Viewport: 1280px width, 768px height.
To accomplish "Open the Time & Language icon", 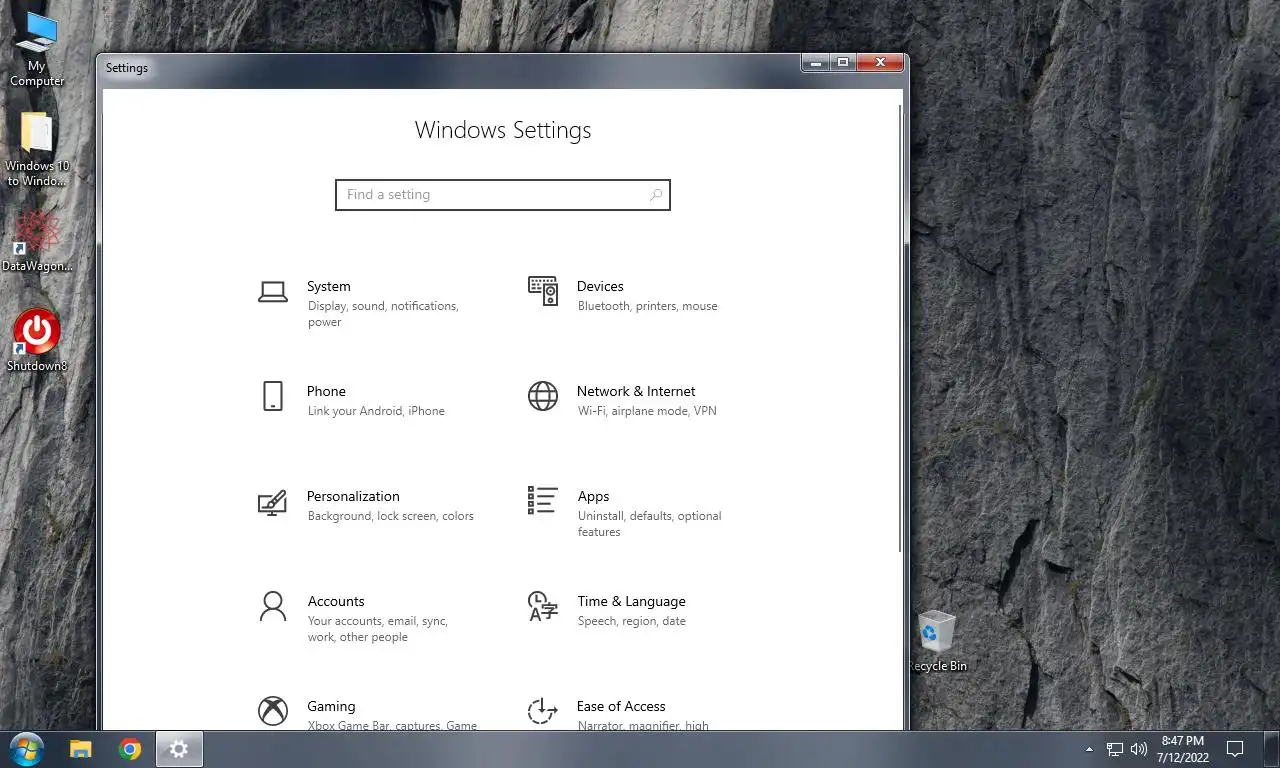I will click(x=543, y=606).
